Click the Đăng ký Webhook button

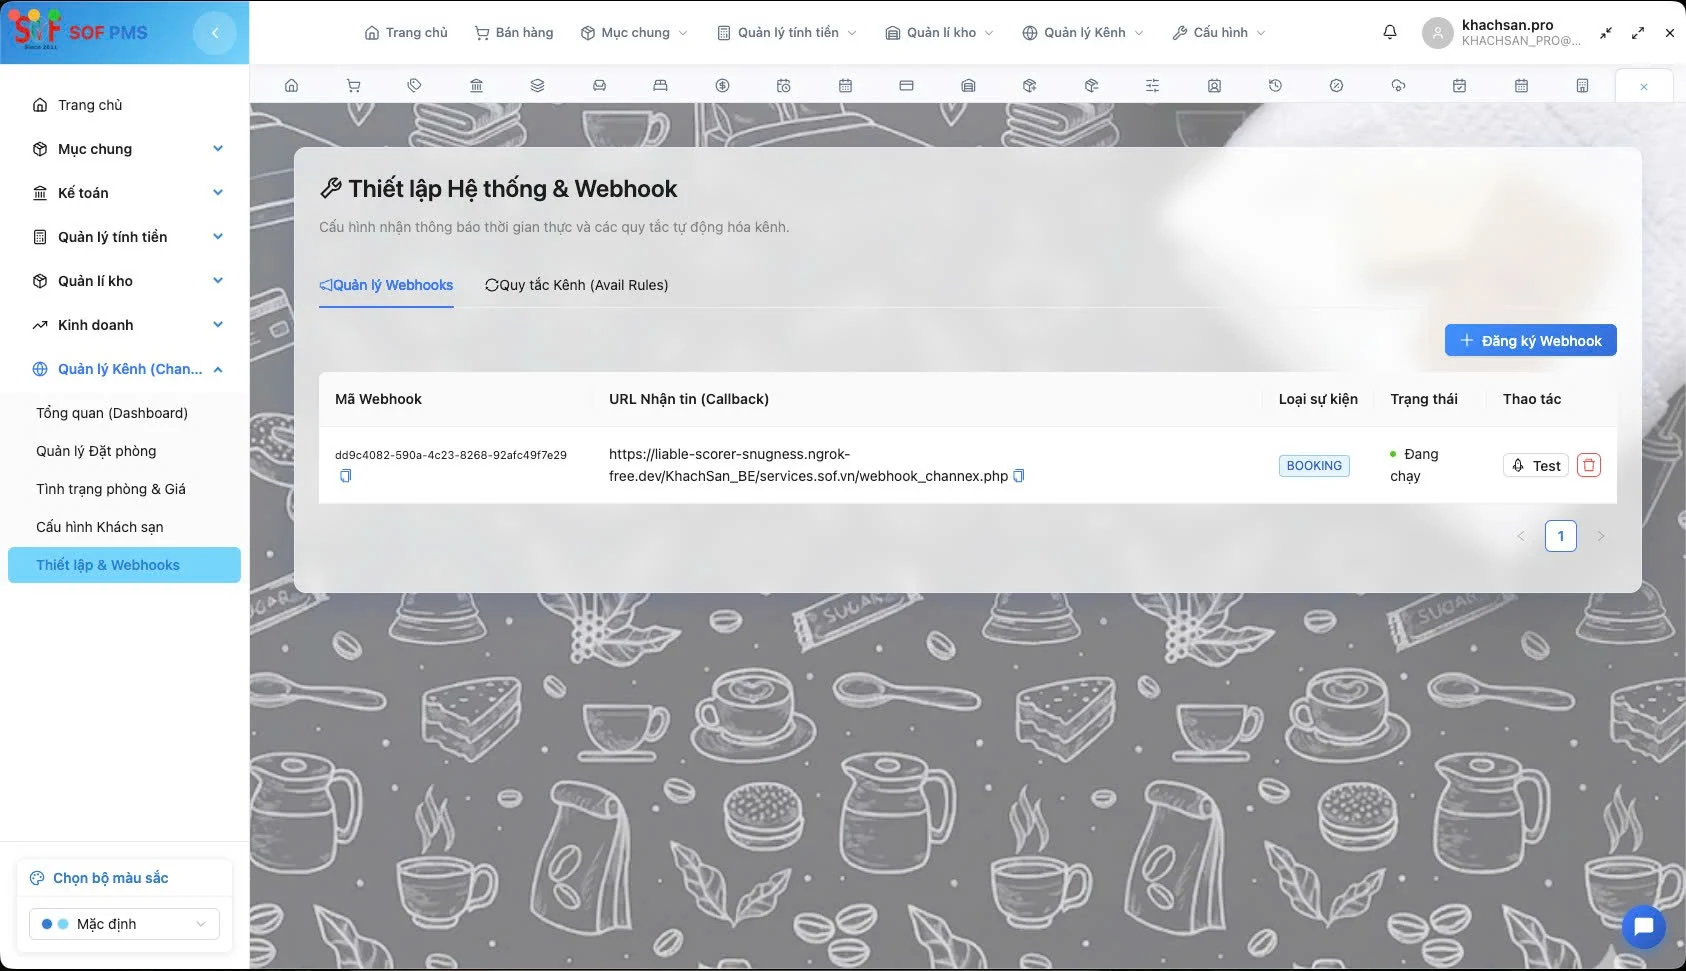1530,340
